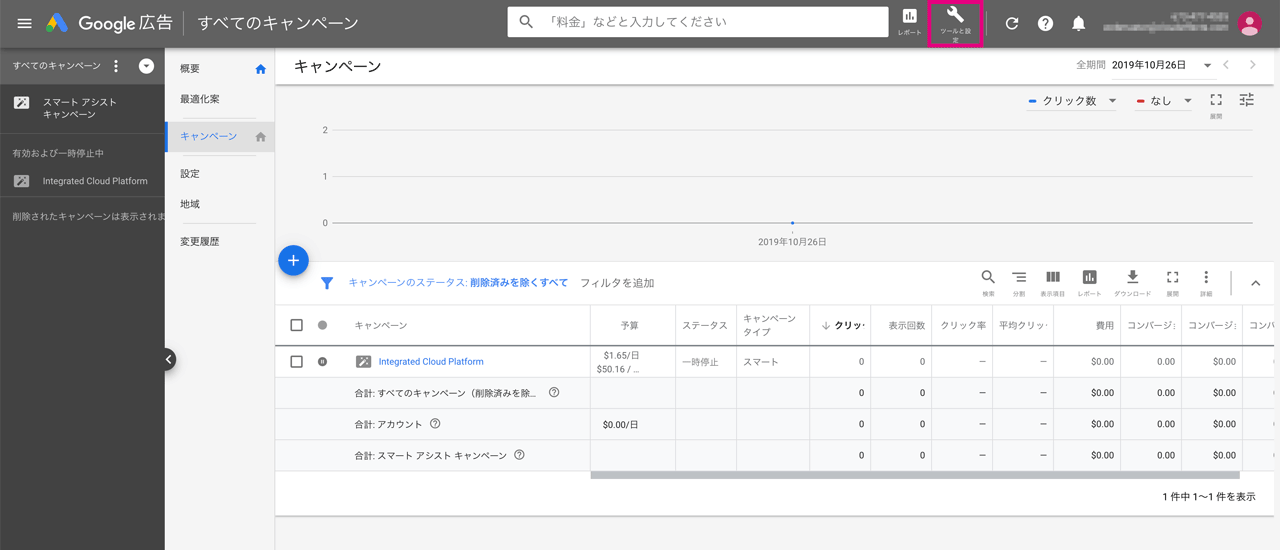The height and width of the screenshot is (550, 1280).
Task: Open notifications bell
Action: click(1079, 23)
